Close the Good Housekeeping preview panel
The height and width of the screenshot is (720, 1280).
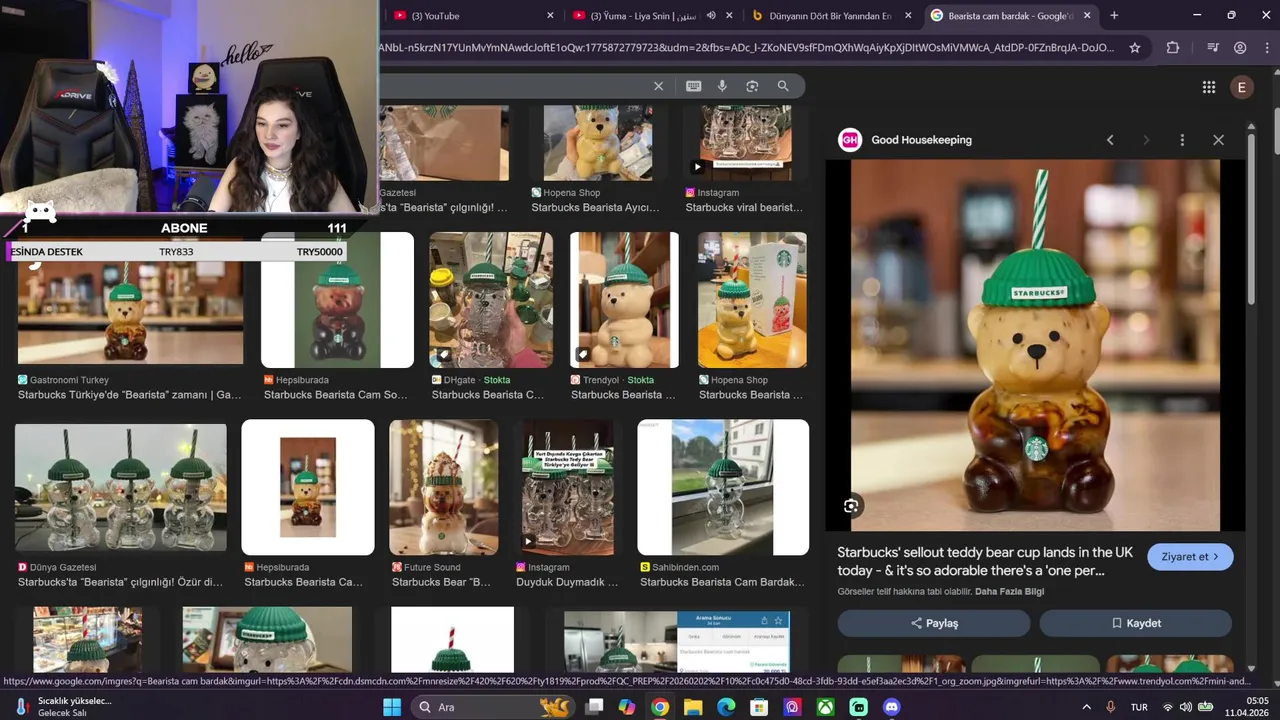point(1218,140)
